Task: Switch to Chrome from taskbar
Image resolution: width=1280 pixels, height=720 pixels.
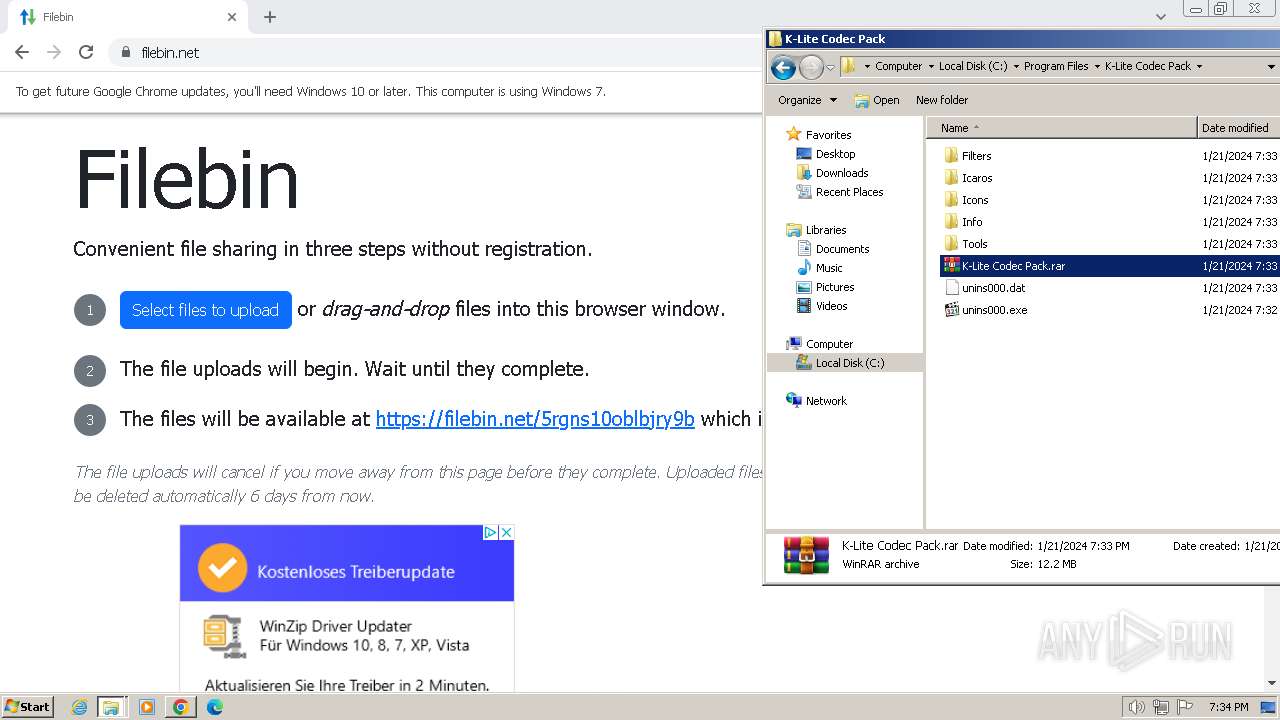Action: point(180,707)
